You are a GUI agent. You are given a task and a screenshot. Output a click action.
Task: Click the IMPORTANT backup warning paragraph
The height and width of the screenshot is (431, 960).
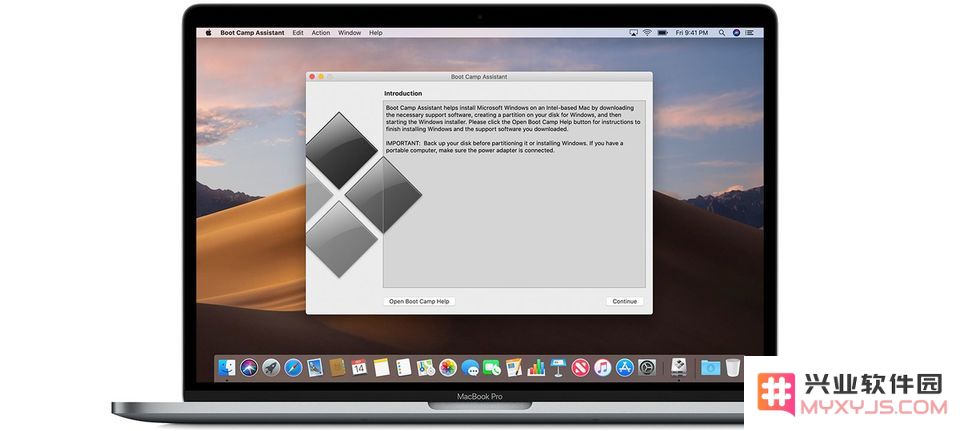[504, 146]
